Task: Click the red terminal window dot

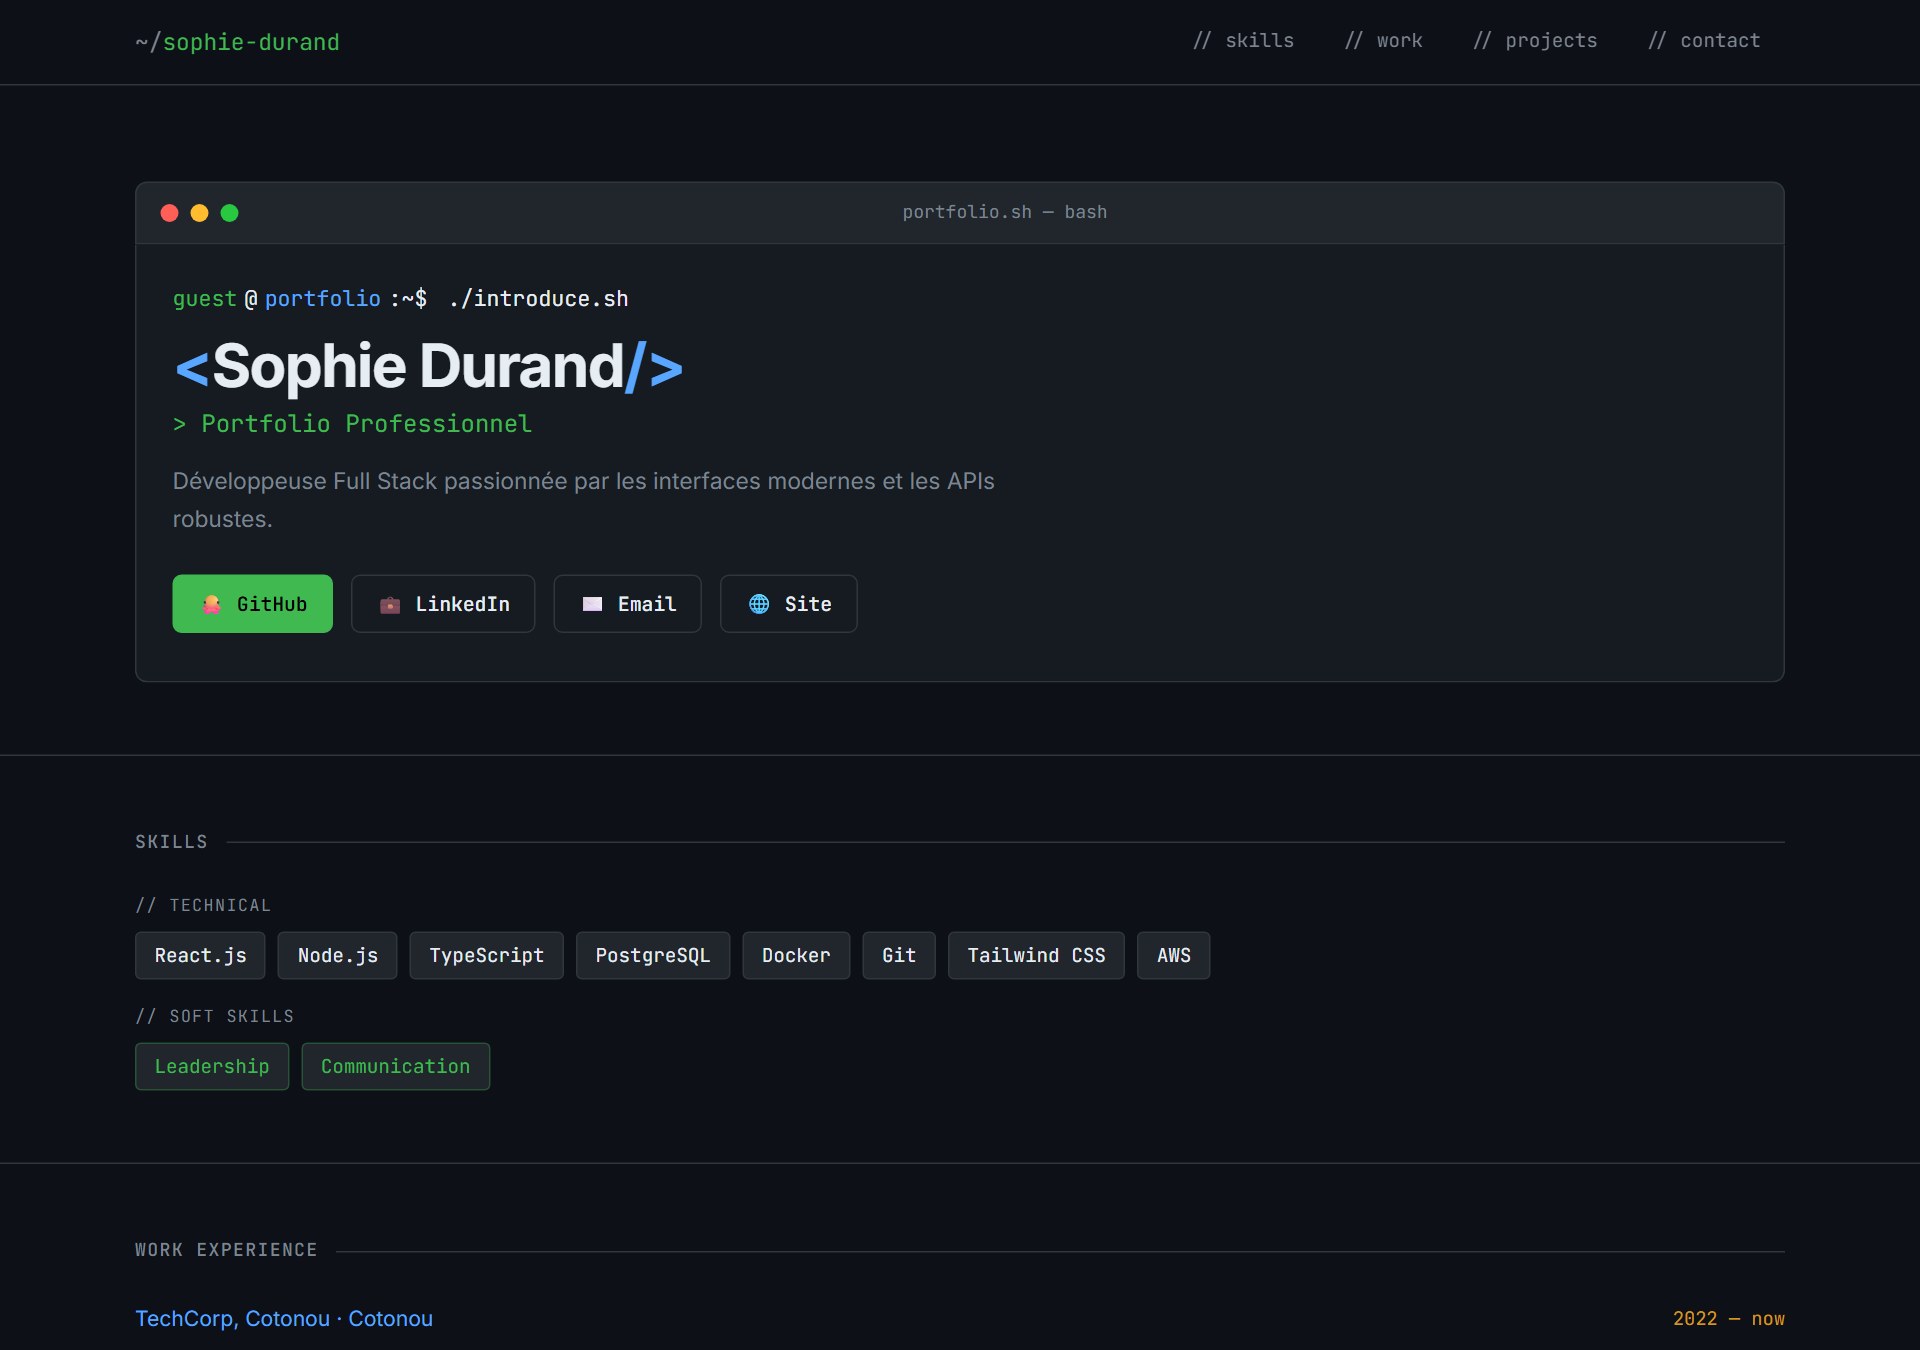Action: tap(169, 213)
